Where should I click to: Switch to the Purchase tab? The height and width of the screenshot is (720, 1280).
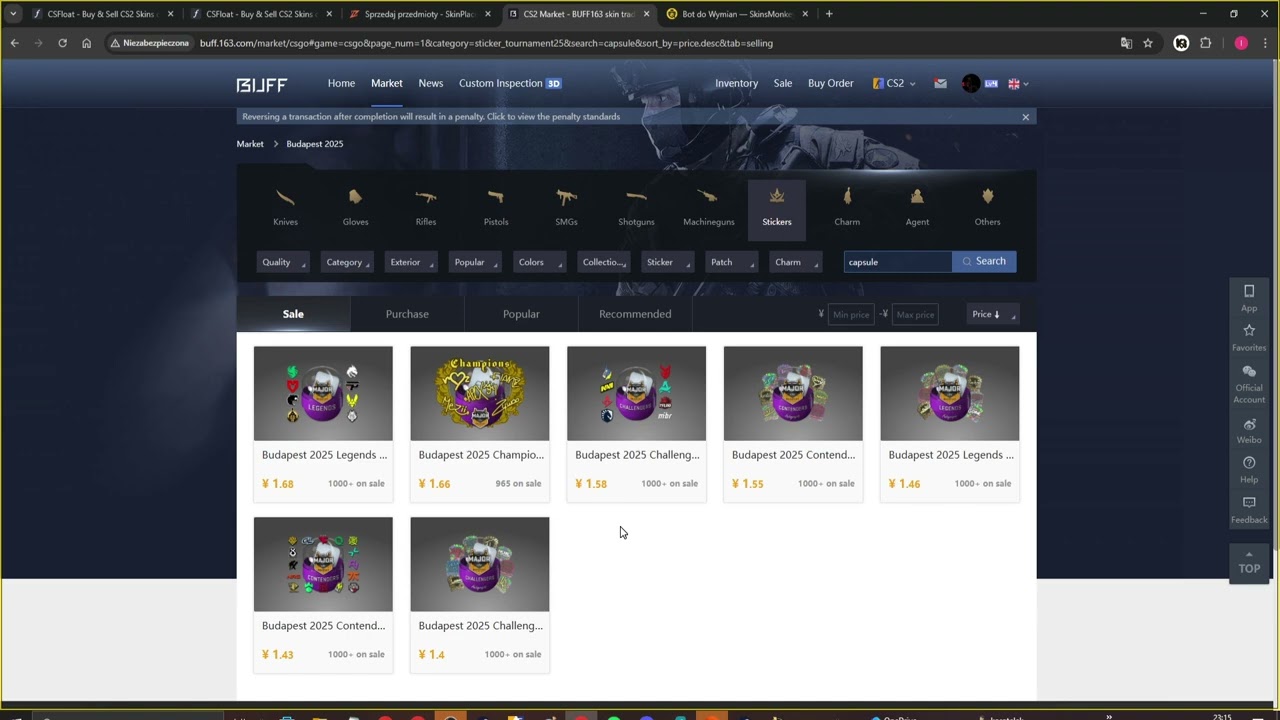(x=407, y=314)
